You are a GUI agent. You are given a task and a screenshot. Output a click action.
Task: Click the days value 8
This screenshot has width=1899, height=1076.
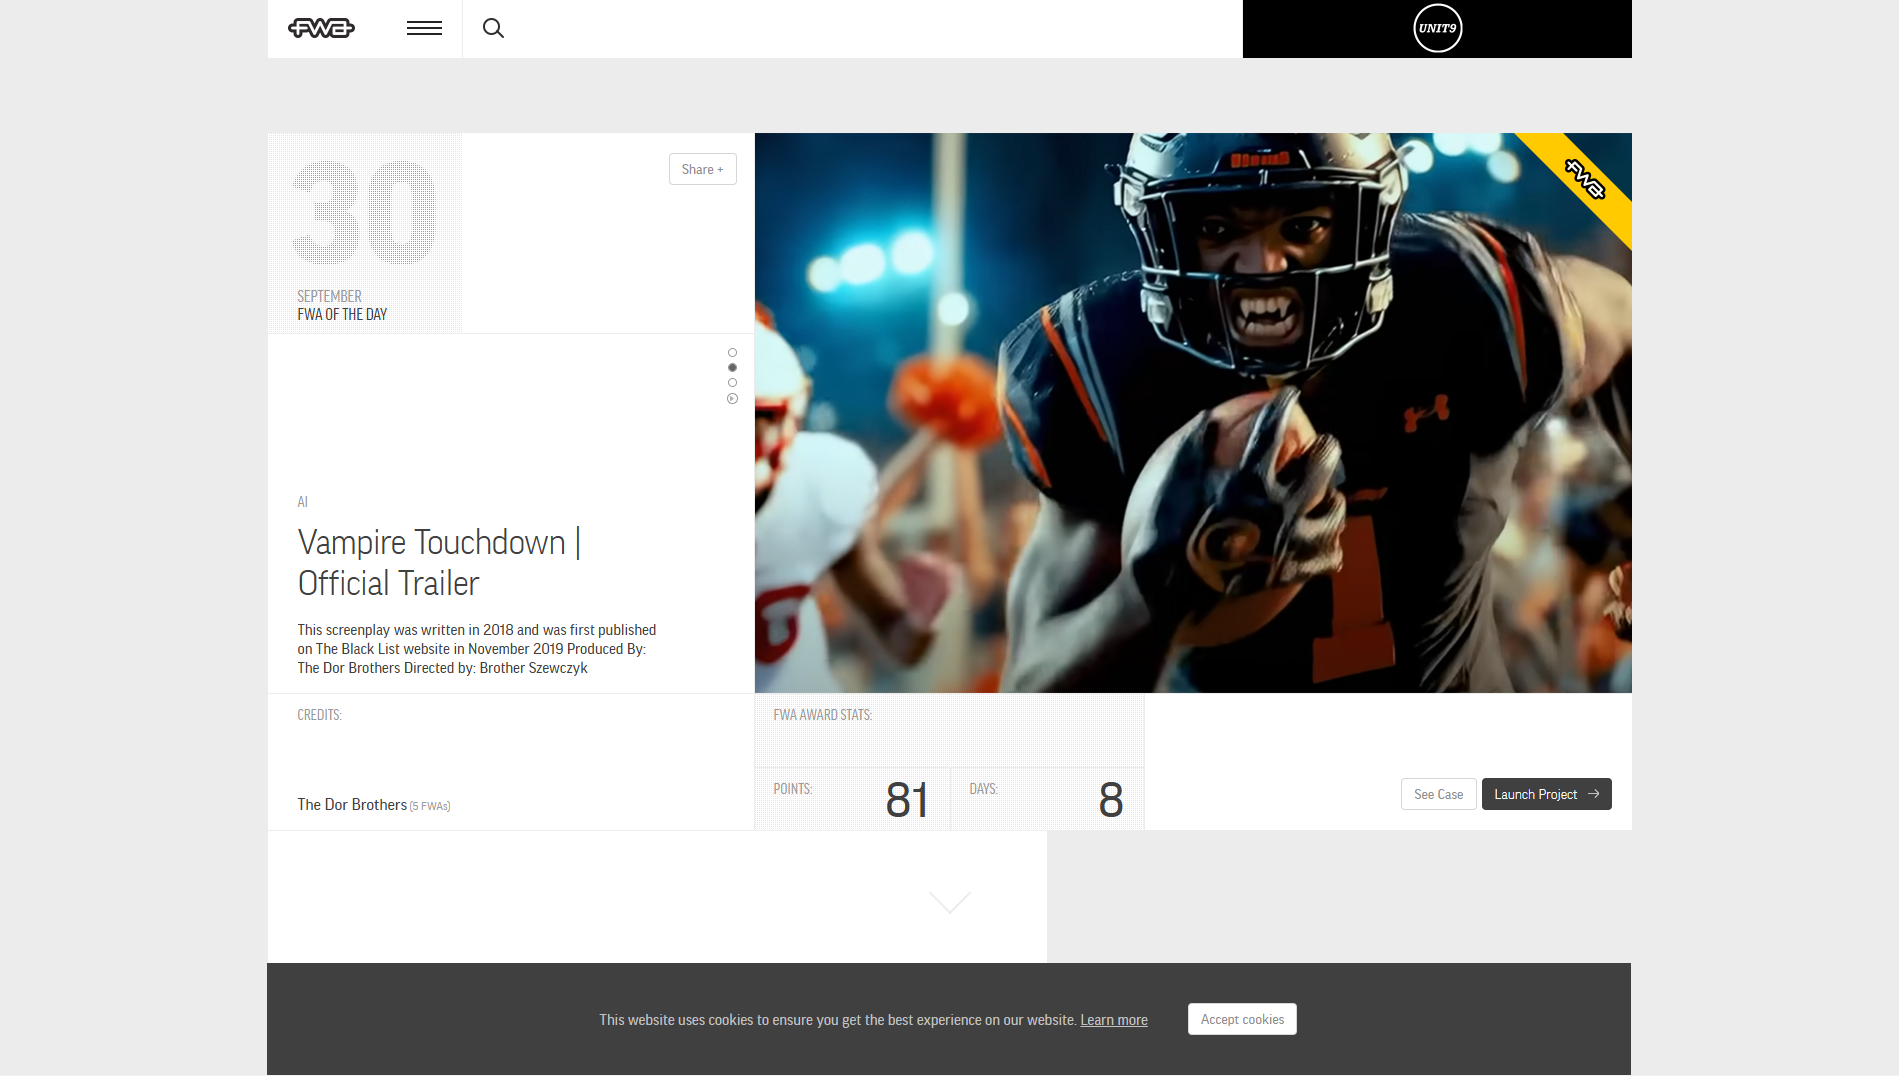(x=1111, y=800)
